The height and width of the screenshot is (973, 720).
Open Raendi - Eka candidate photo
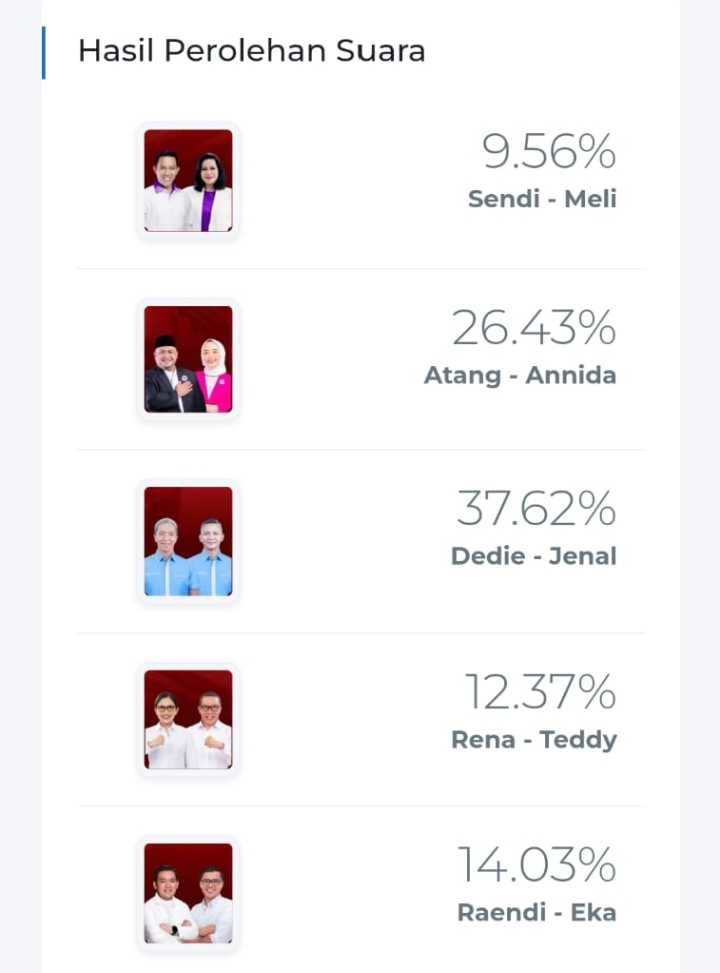188,893
